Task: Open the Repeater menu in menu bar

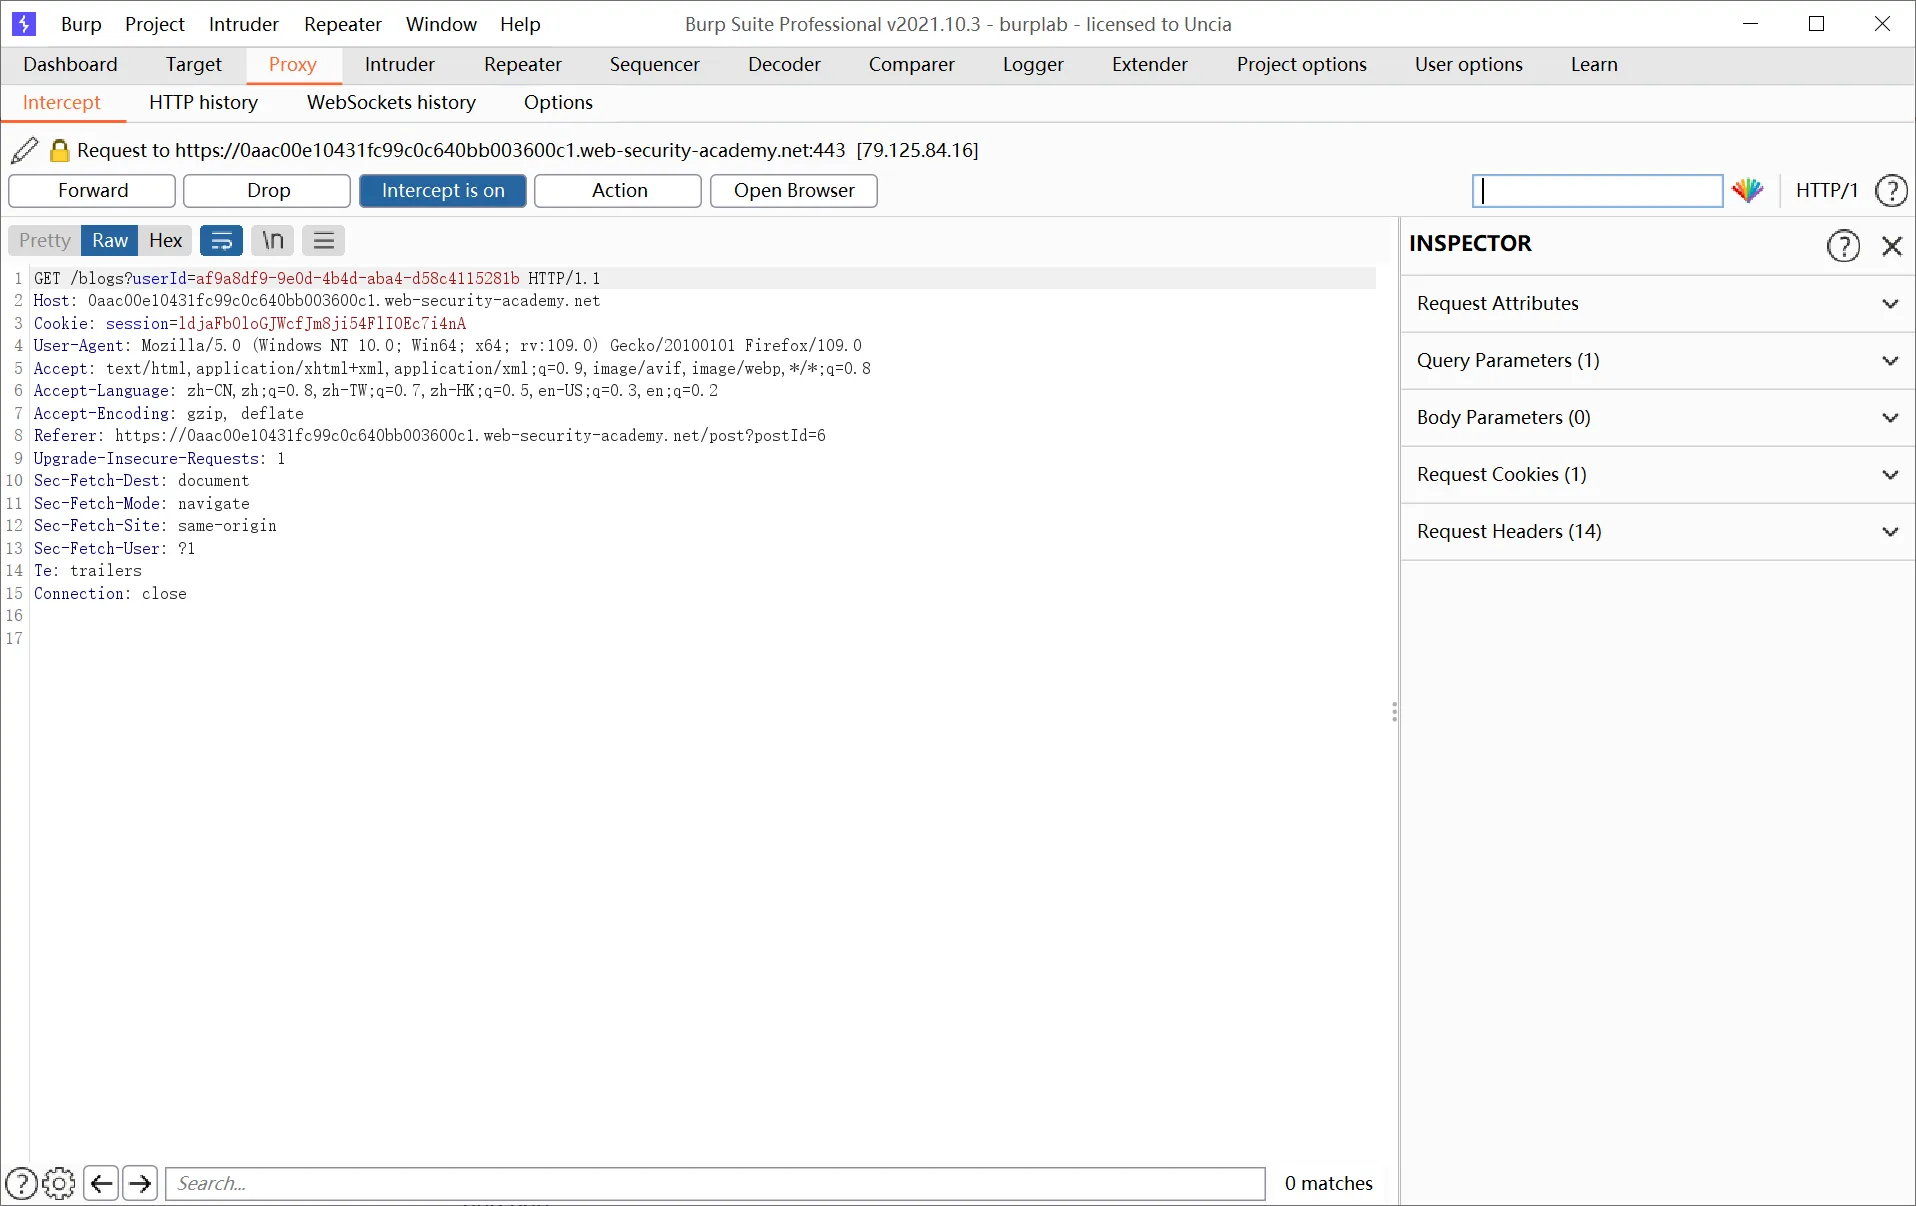Action: click(343, 24)
